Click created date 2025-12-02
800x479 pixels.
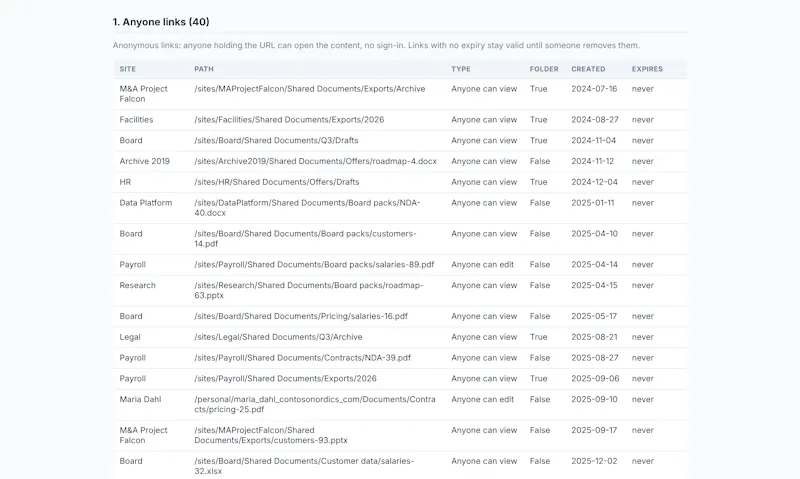pyautogui.click(x=594, y=461)
